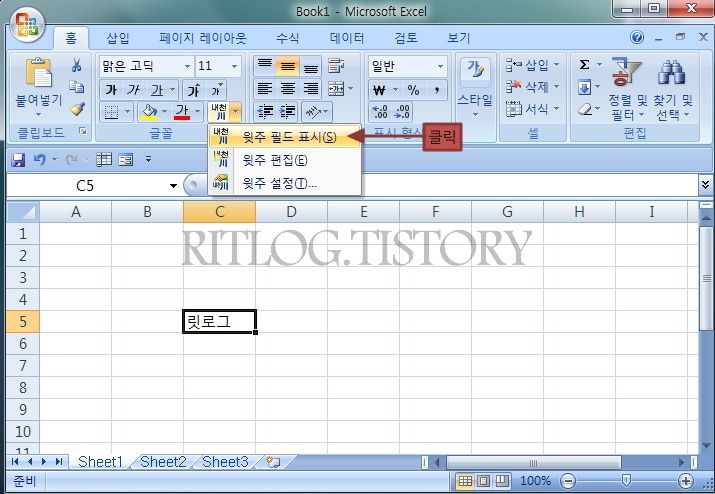715x494 pixels.
Task: Select 윗주 필드 표시(S) menu item
Action: [x=285, y=137]
